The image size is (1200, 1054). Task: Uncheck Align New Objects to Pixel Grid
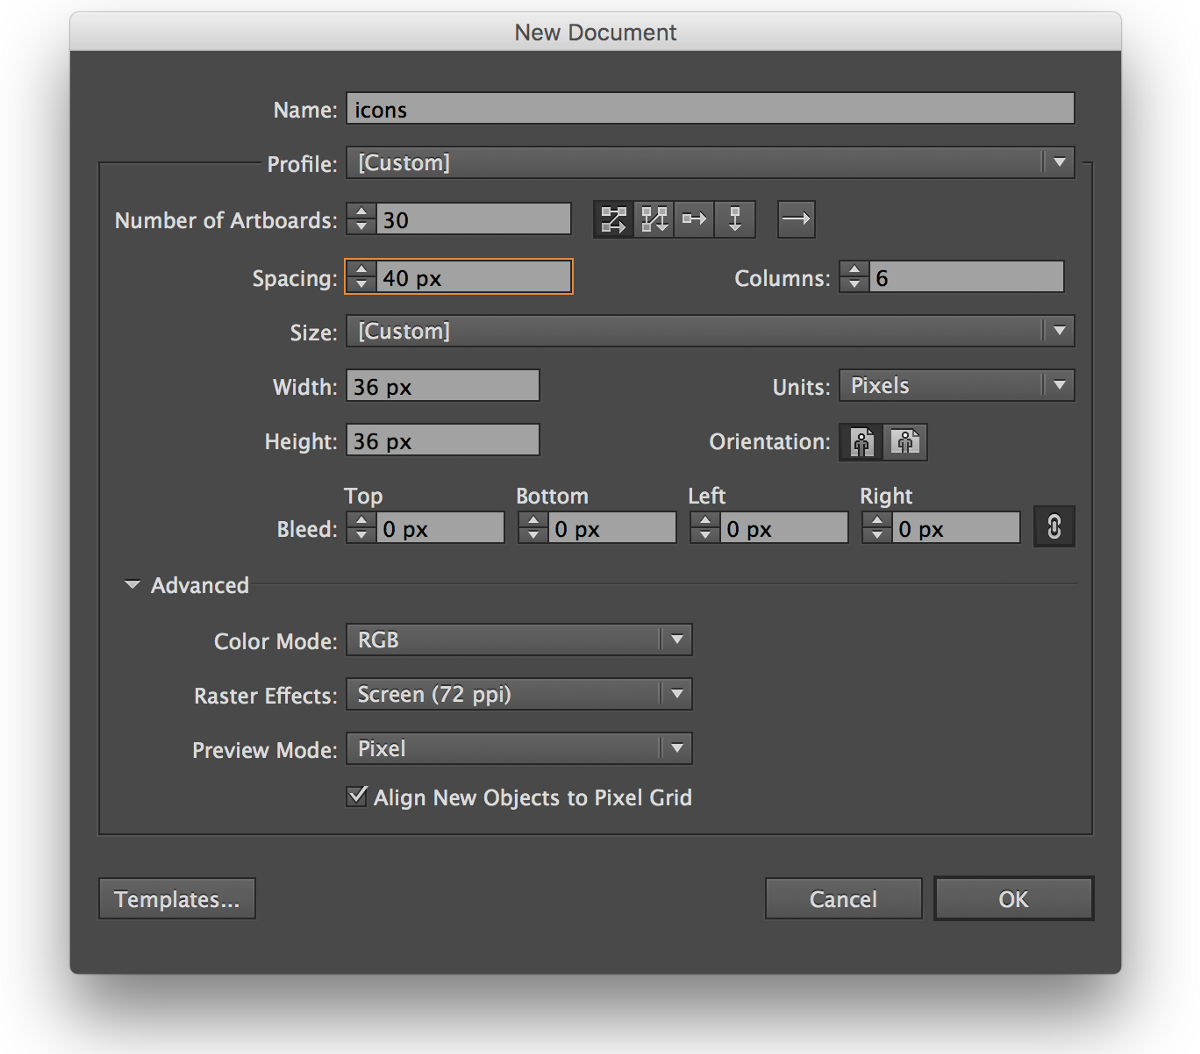click(x=357, y=796)
